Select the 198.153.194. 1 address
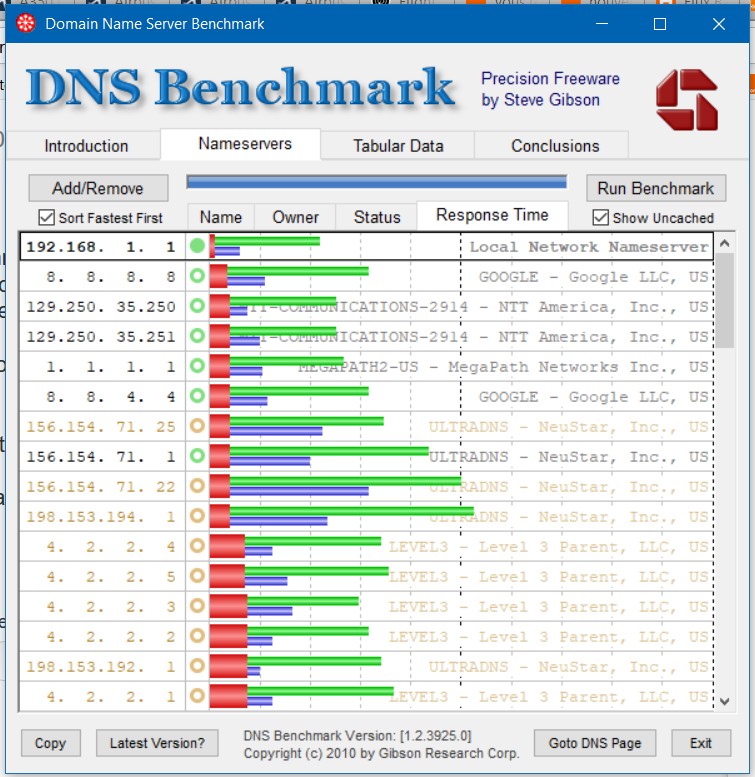755x777 pixels. pyautogui.click(x=101, y=516)
